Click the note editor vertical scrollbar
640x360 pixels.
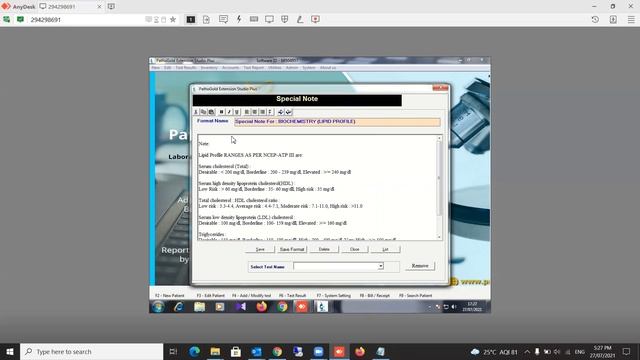439,187
